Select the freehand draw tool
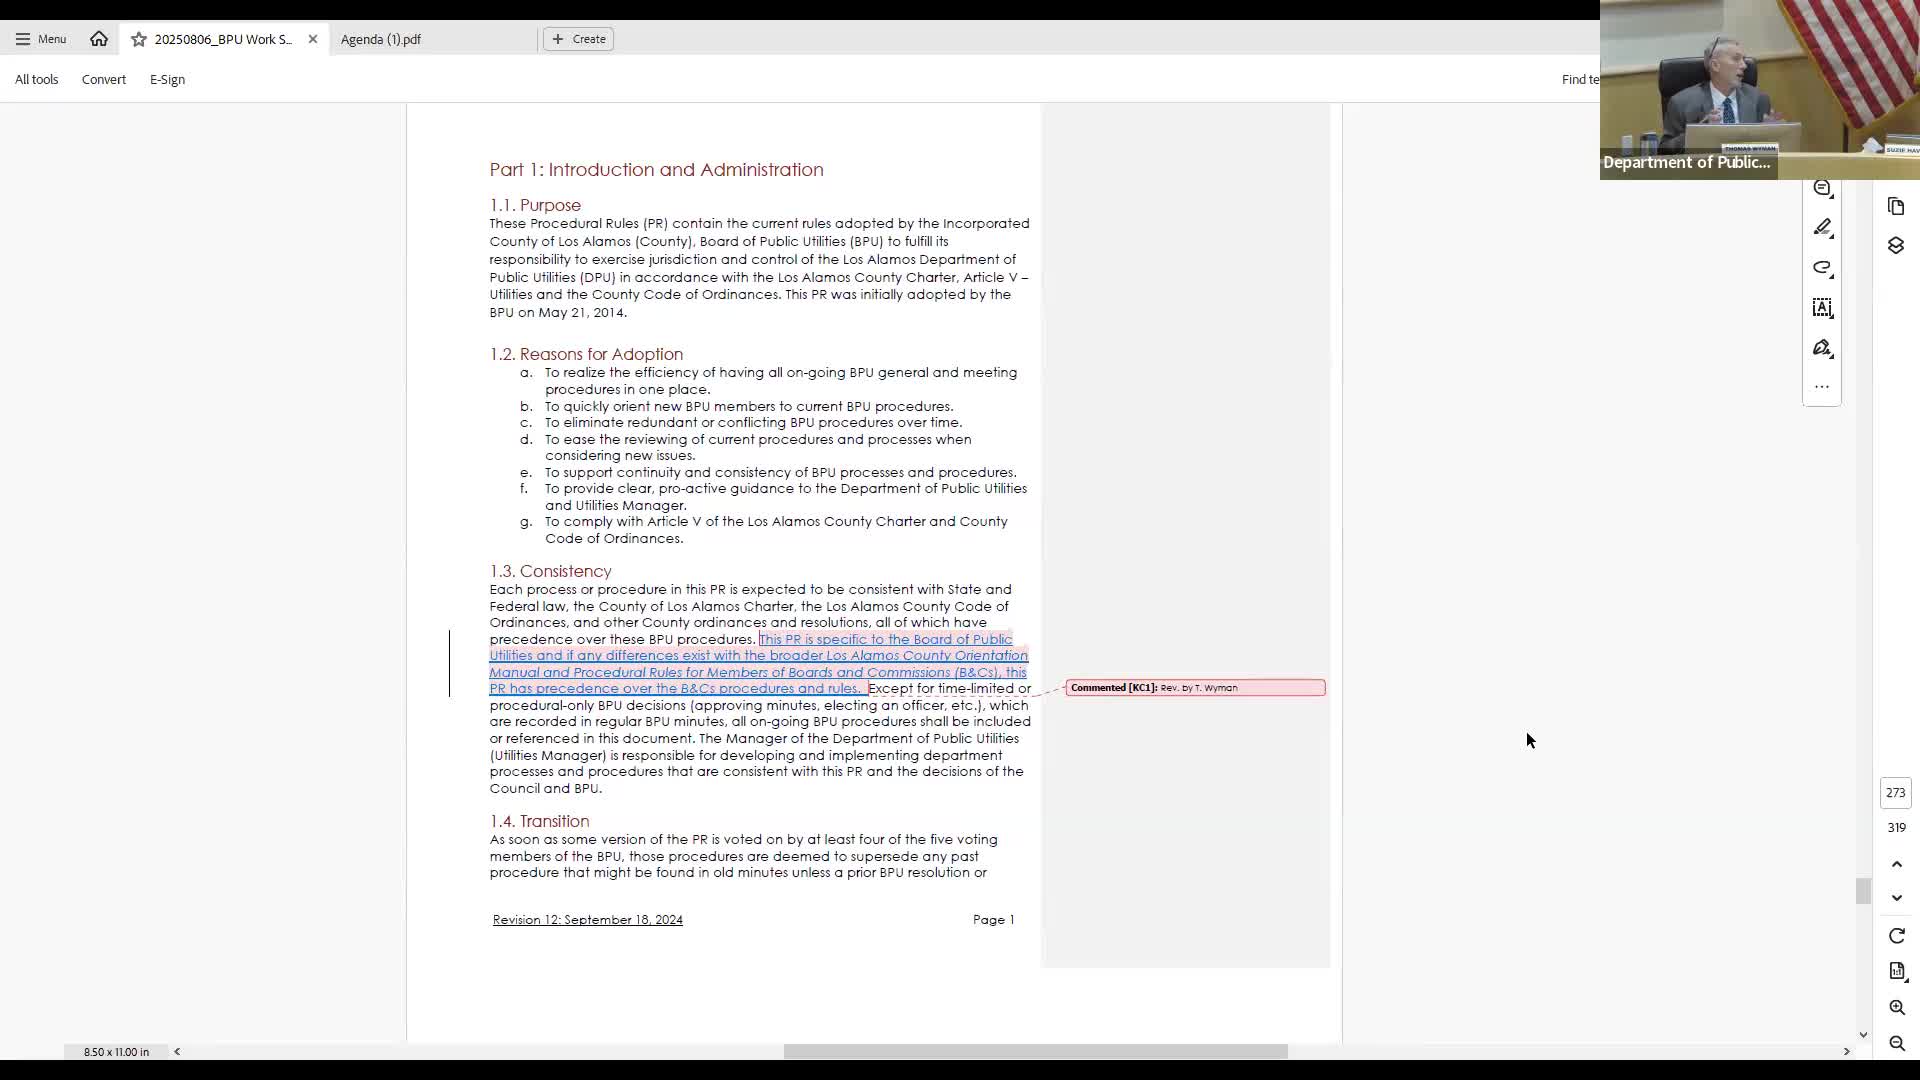This screenshot has height=1080, width=1920. 1822,268
